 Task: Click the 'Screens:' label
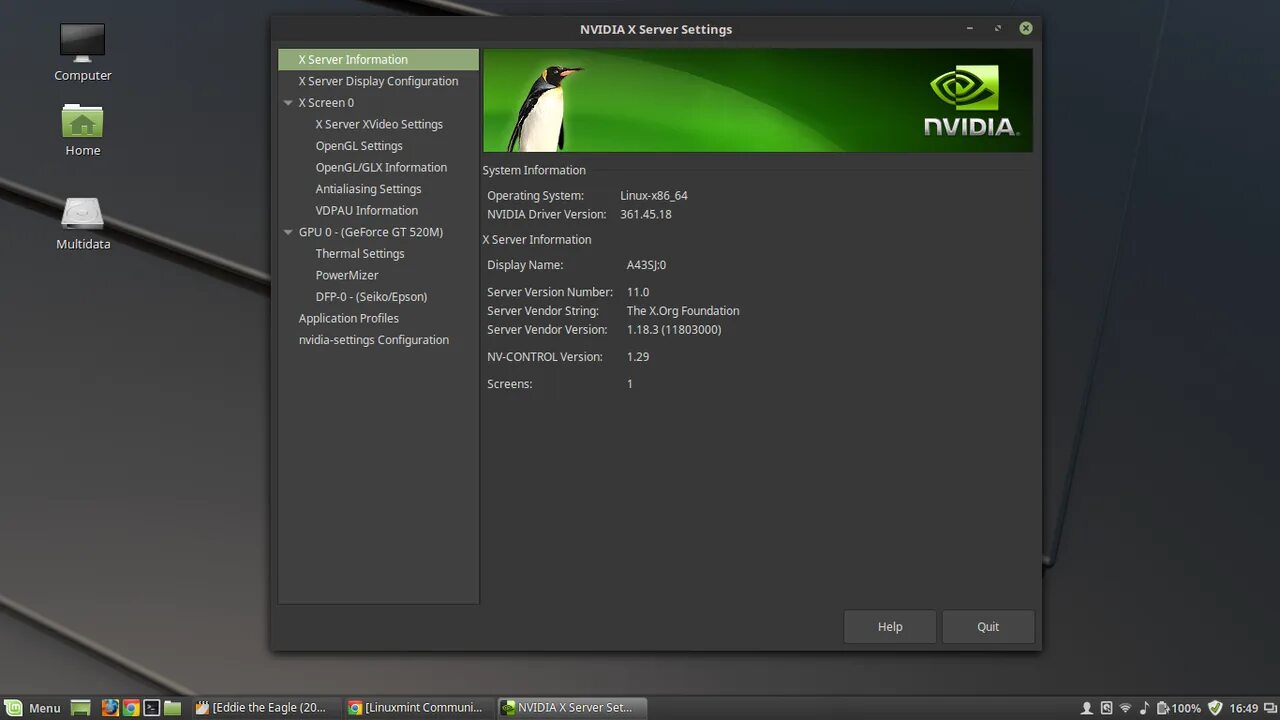pos(510,384)
